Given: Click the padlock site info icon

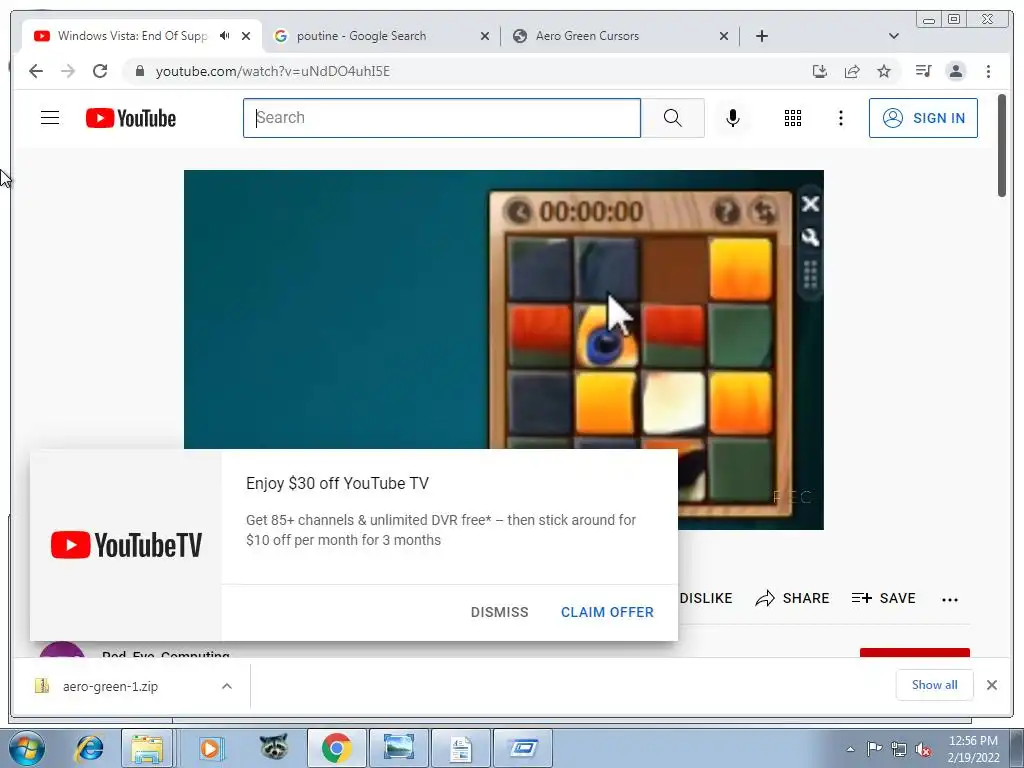Looking at the screenshot, I should (x=139, y=71).
